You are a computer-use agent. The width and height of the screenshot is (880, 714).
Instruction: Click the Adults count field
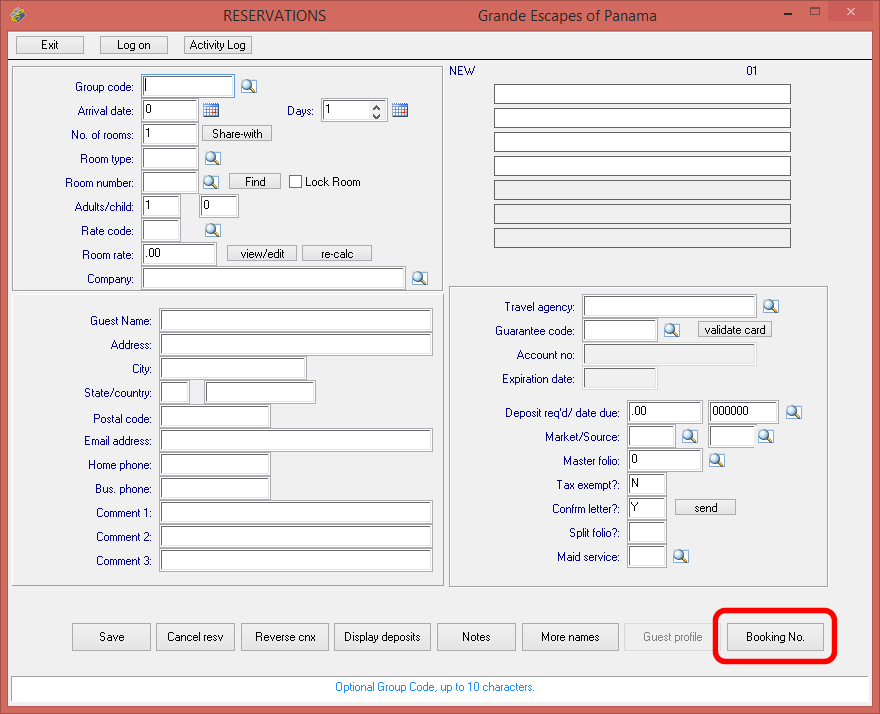[161, 206]
